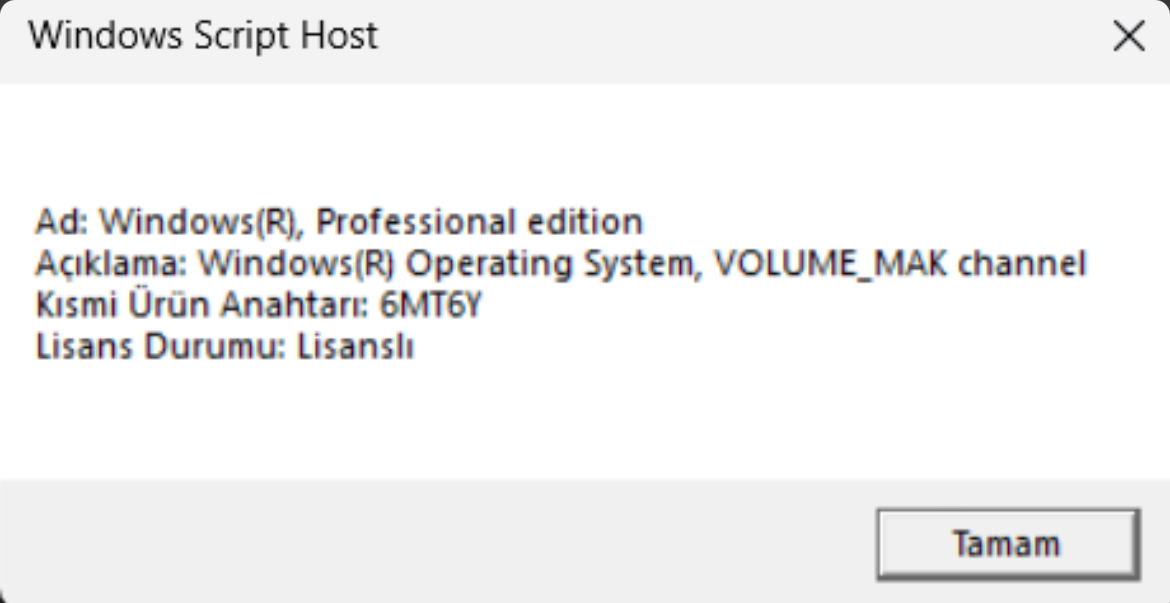Click the Tamam button
Viewport: 1170px width, 603px height.
tap(1007, 545)
